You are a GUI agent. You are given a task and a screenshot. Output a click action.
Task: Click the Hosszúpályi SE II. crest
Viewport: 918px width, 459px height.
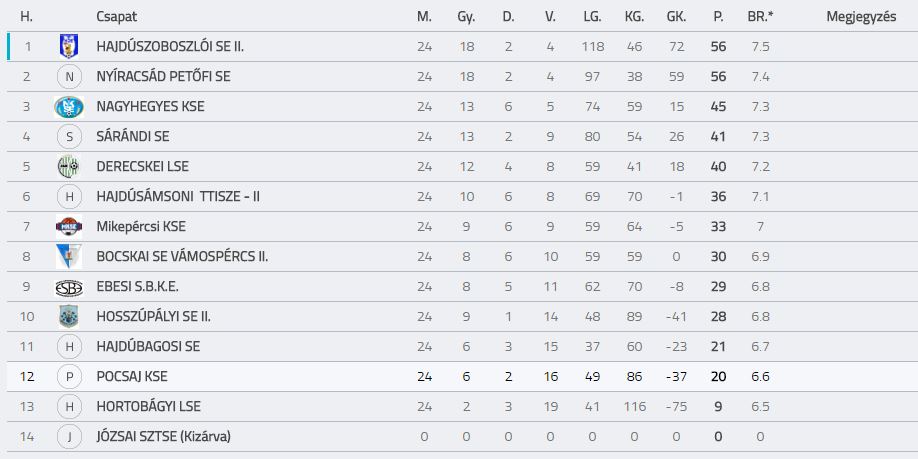tap(69, 317)
